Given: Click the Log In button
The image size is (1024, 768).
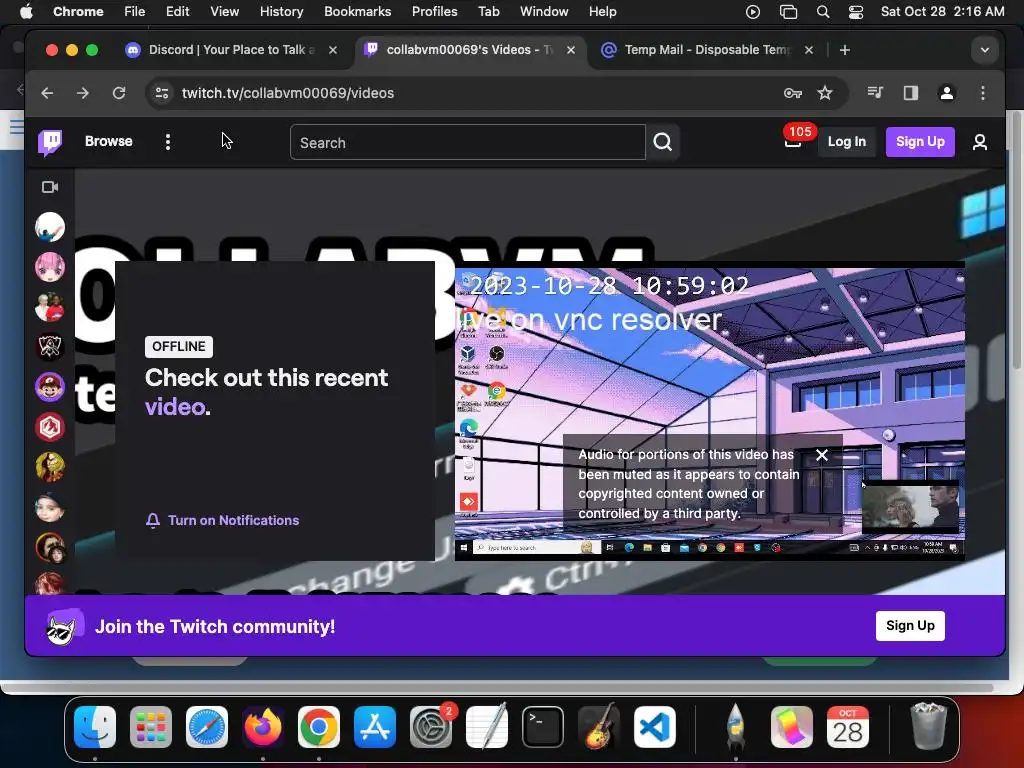Looking at the screenshot, I should coord(846,142).
